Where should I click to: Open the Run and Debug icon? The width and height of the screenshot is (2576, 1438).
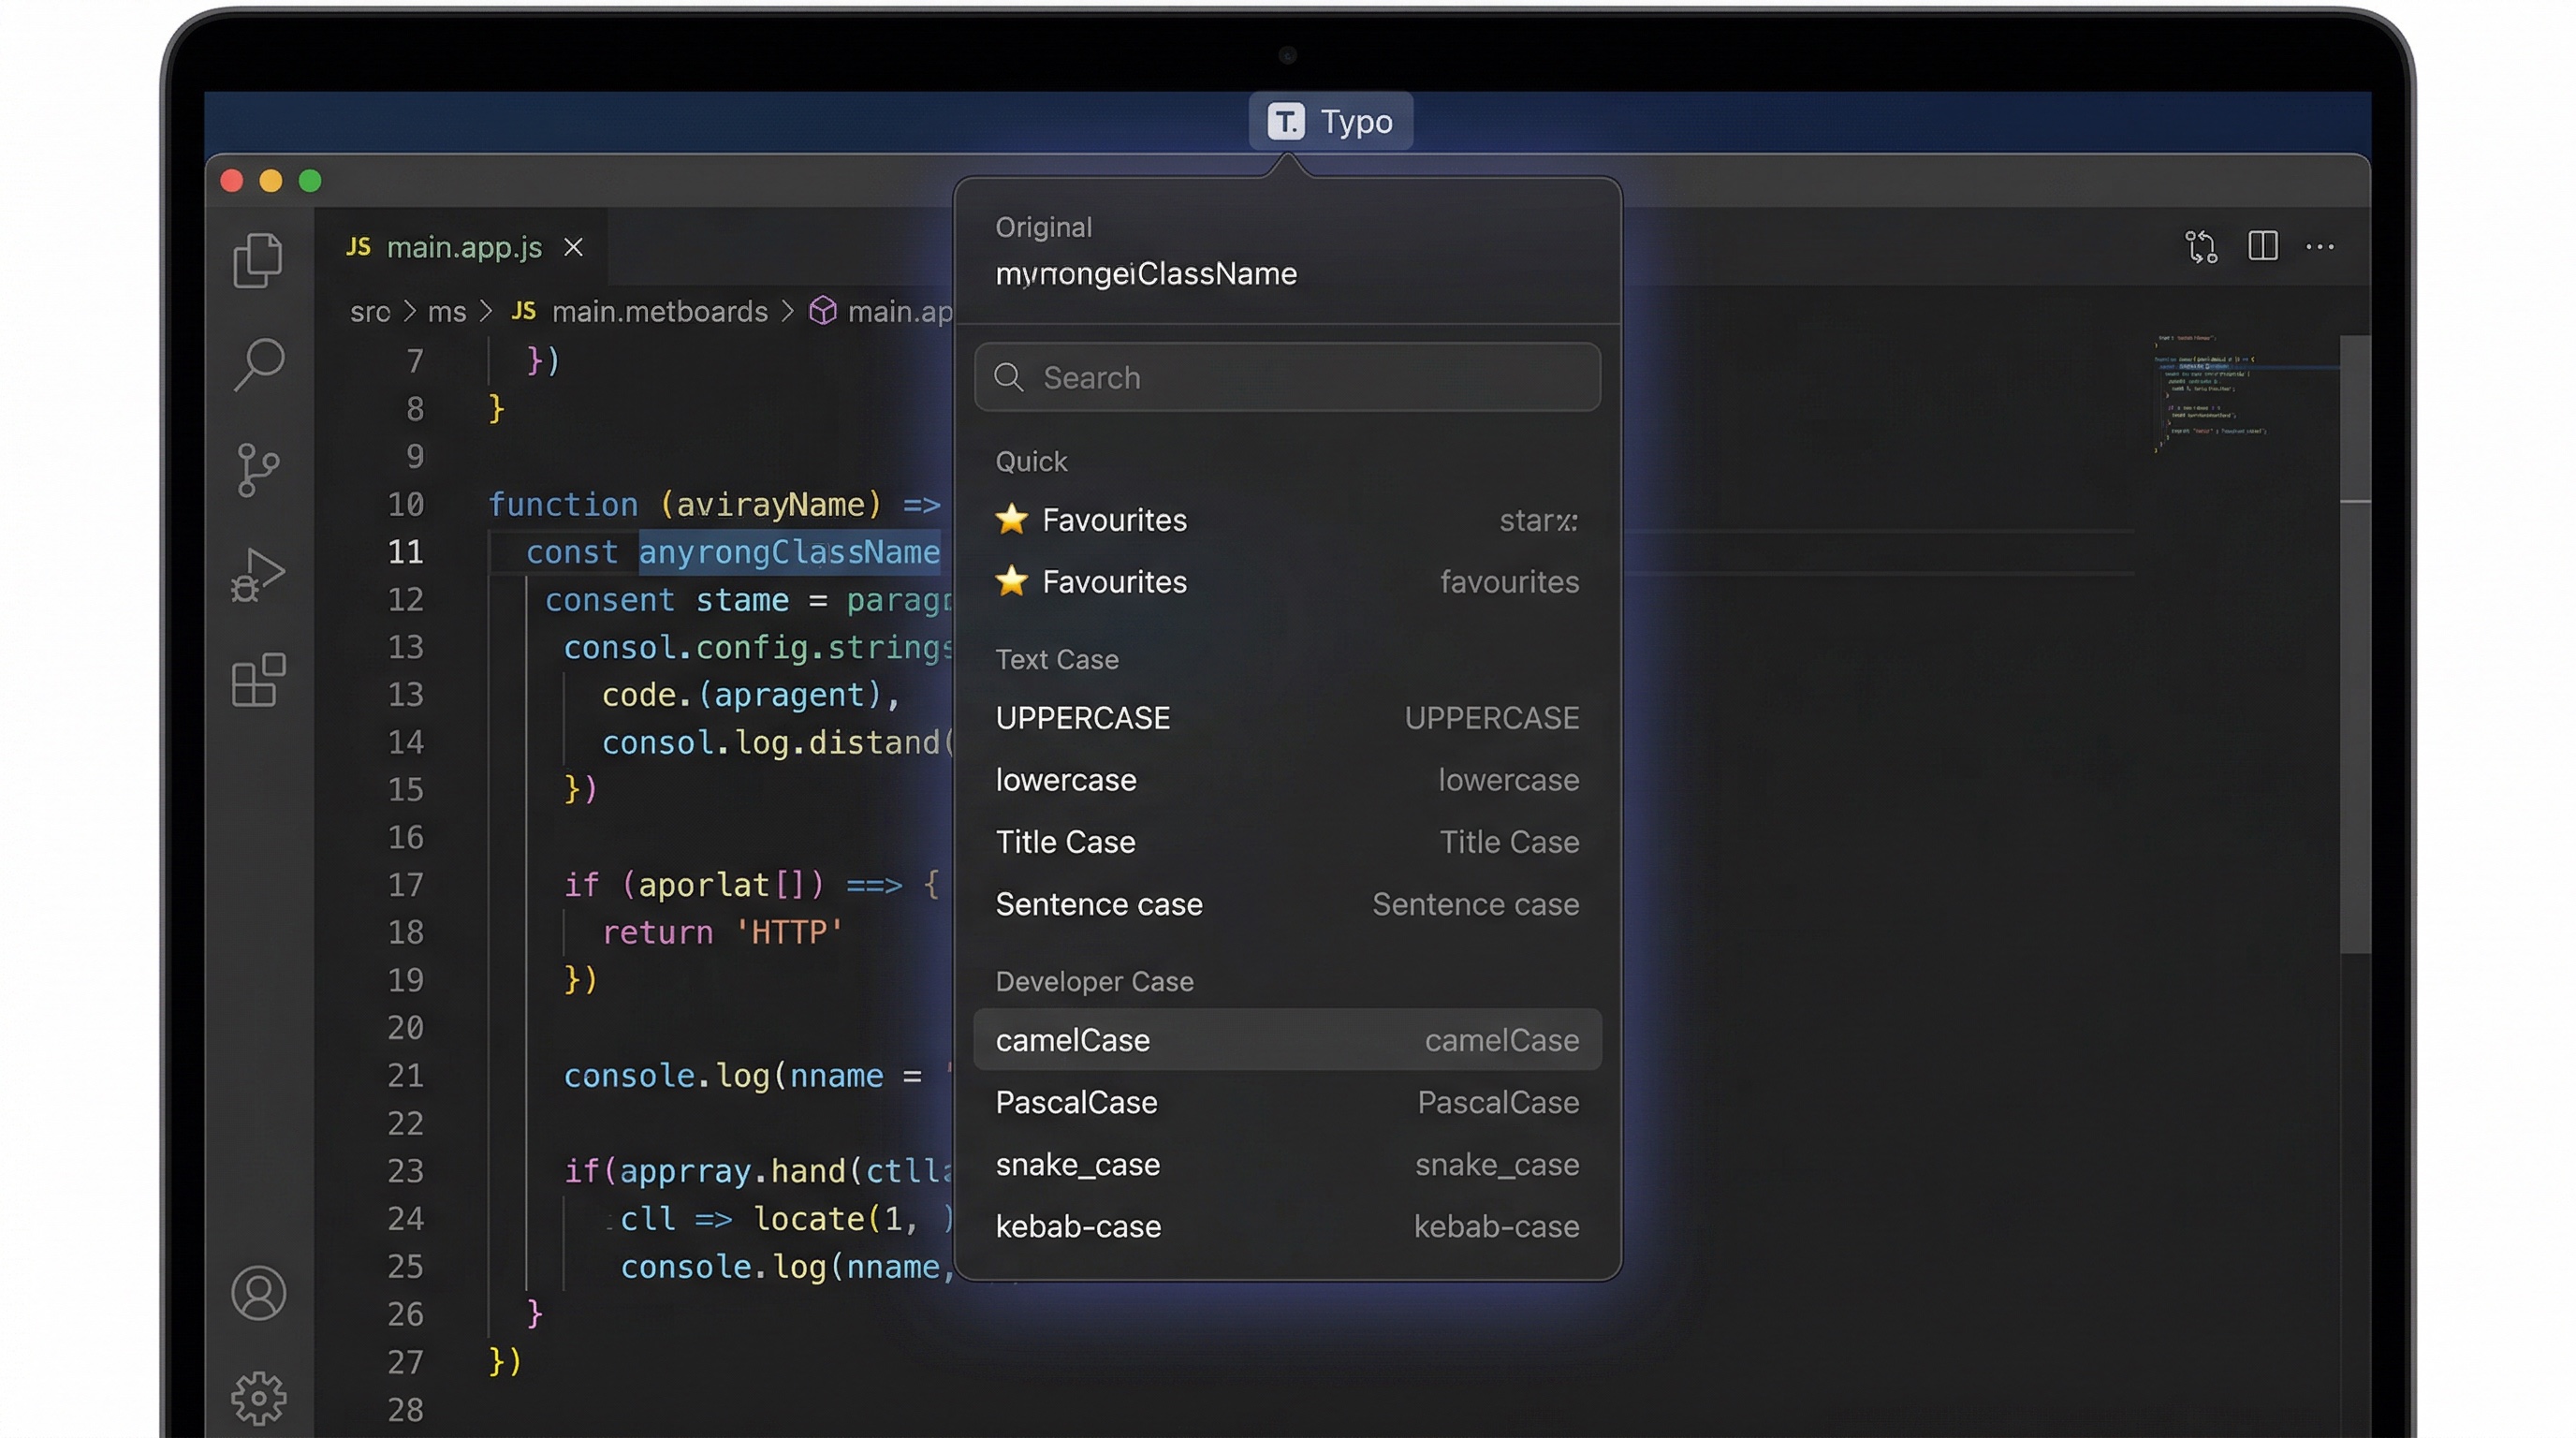[x=258, y=575]
